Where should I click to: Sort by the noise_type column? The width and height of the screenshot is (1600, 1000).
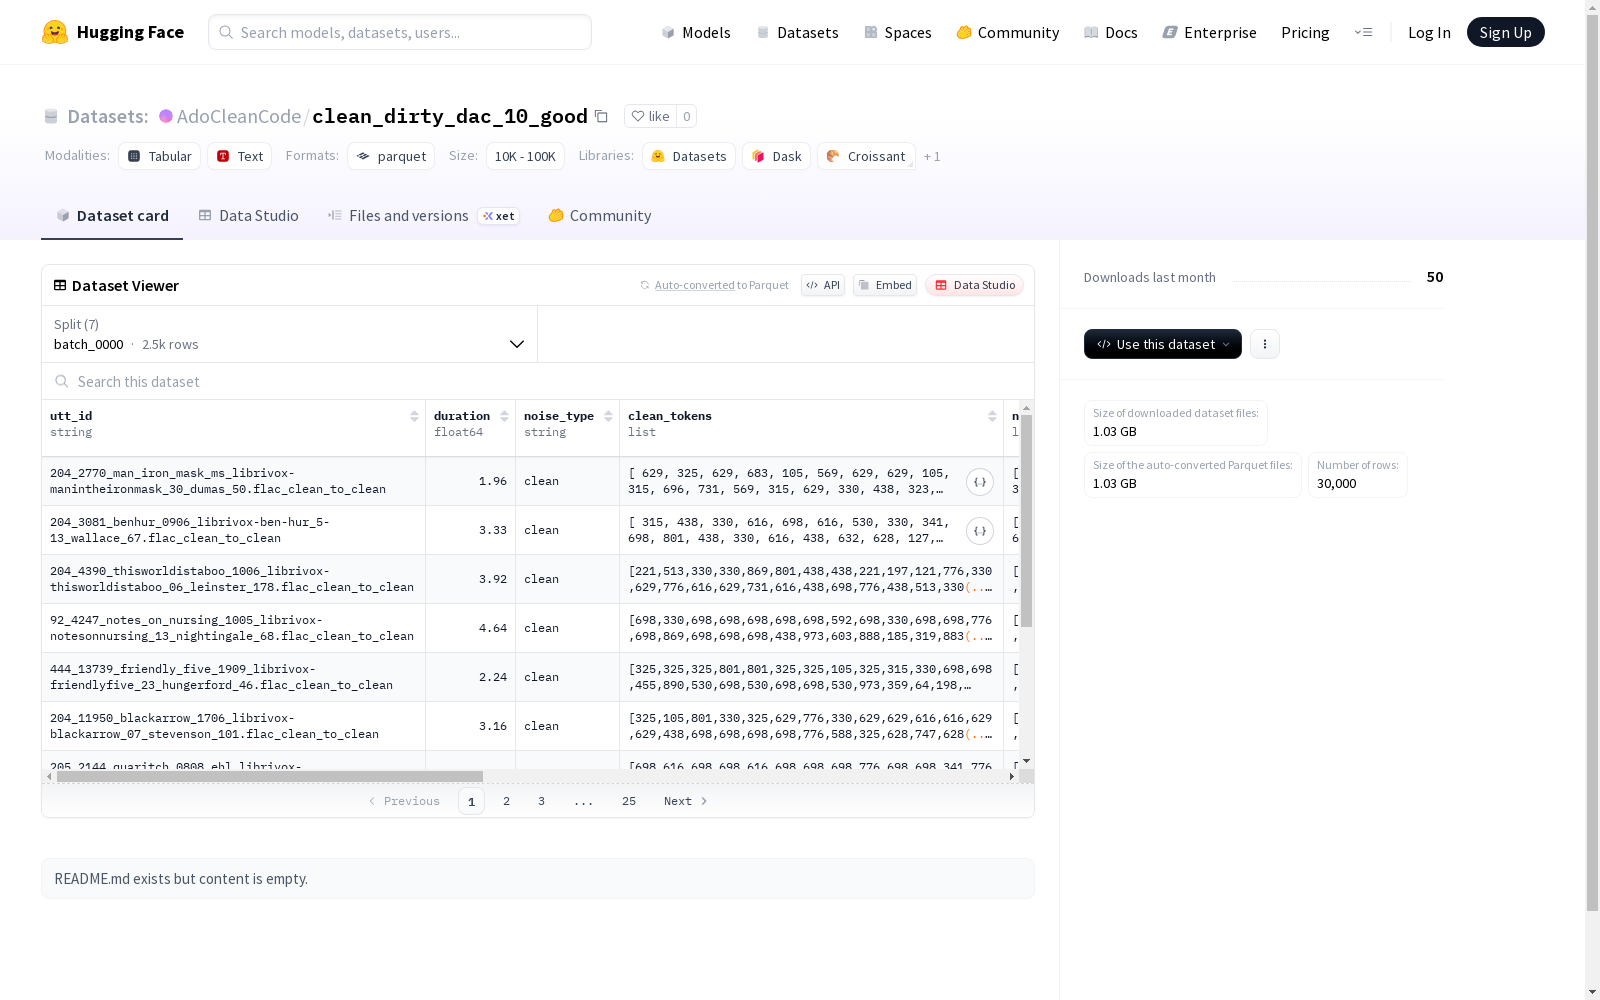click(608, 416)
